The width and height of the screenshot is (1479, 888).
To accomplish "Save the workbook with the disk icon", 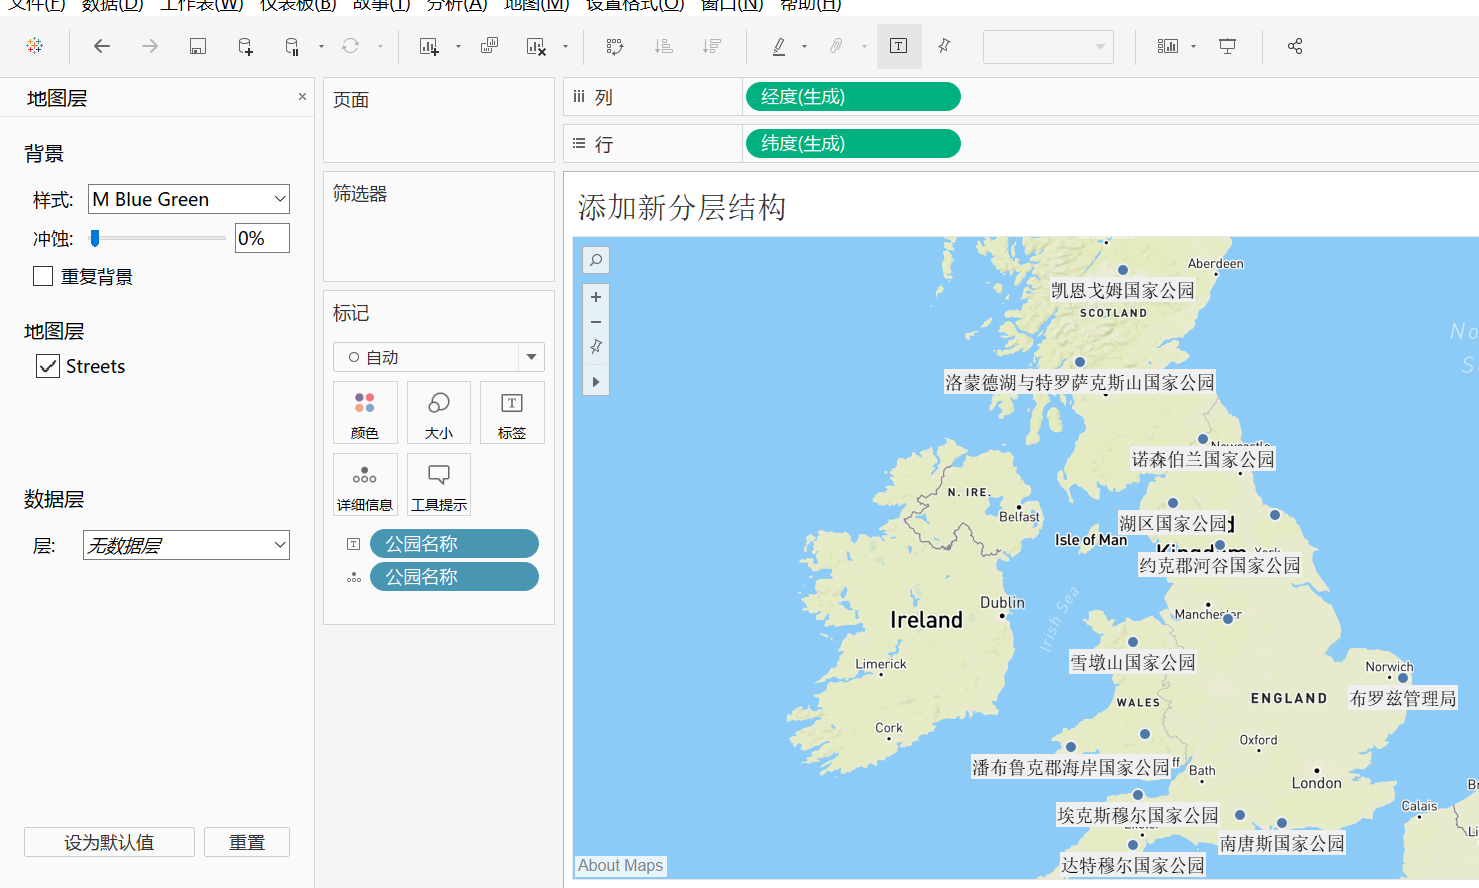I will 198,46.
